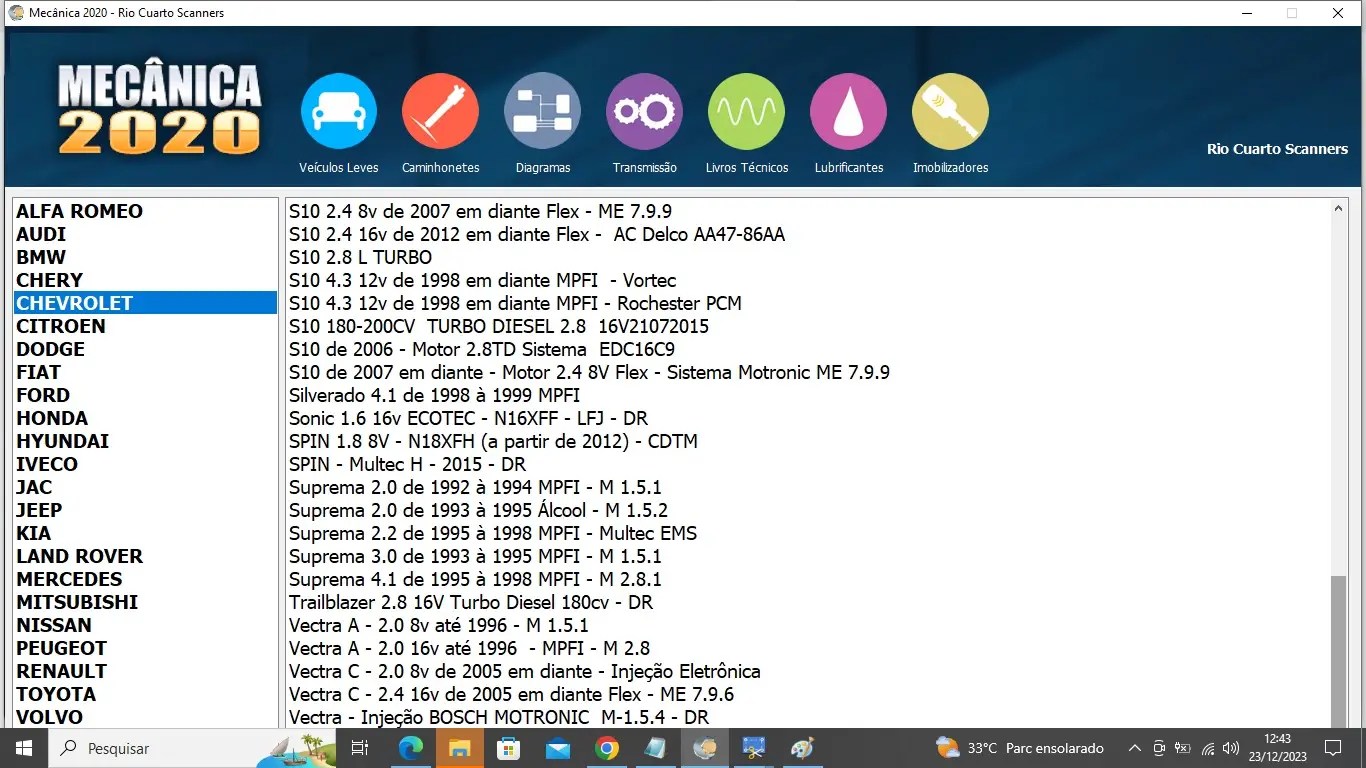Viewport: 1366px width, 768px height.
Task: Open the Transmissão gears icon
Action: [x=644, y=111]
